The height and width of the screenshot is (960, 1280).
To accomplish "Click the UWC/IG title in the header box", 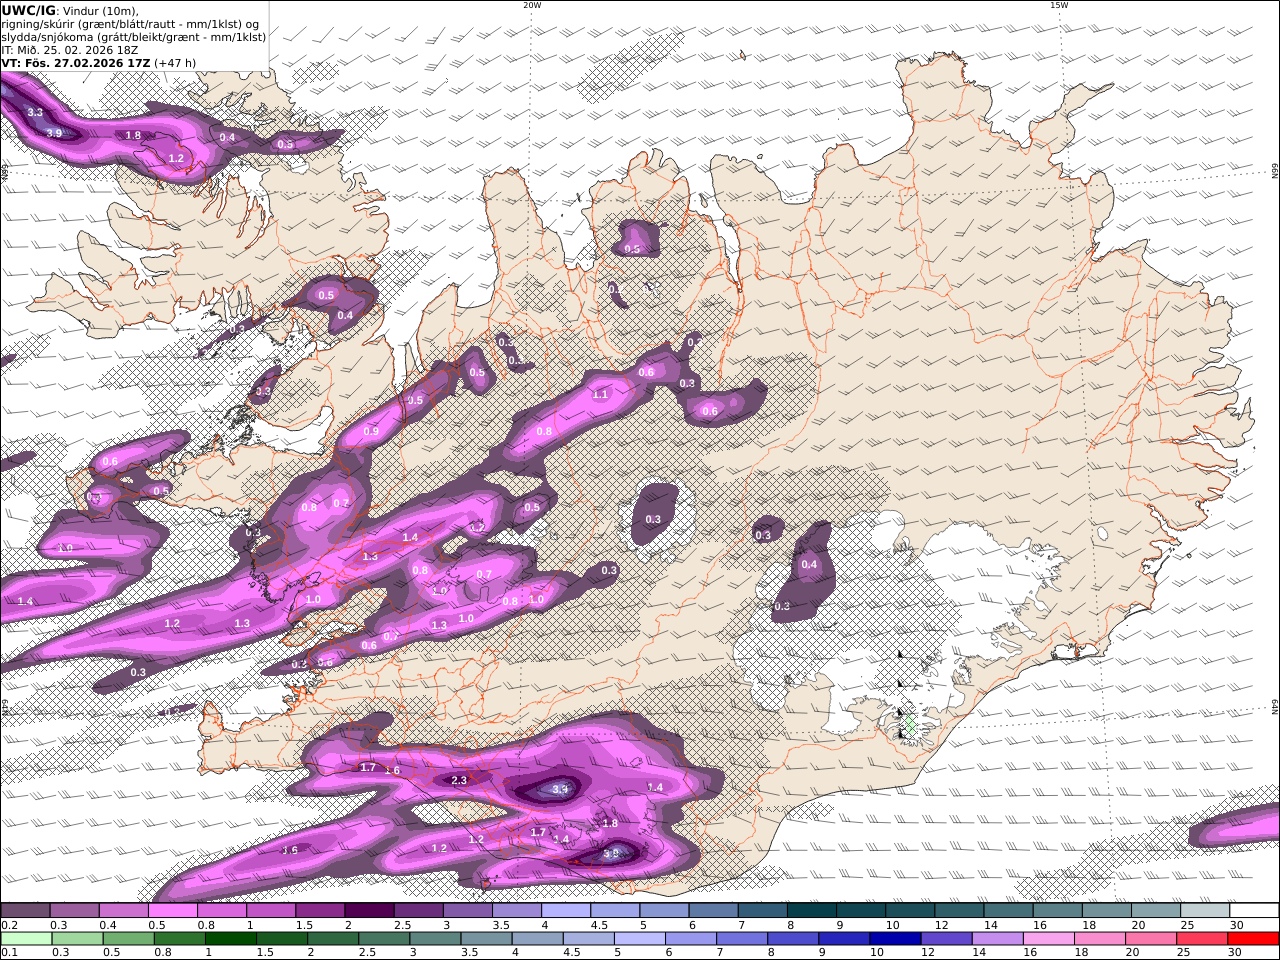I will (28, 10).
